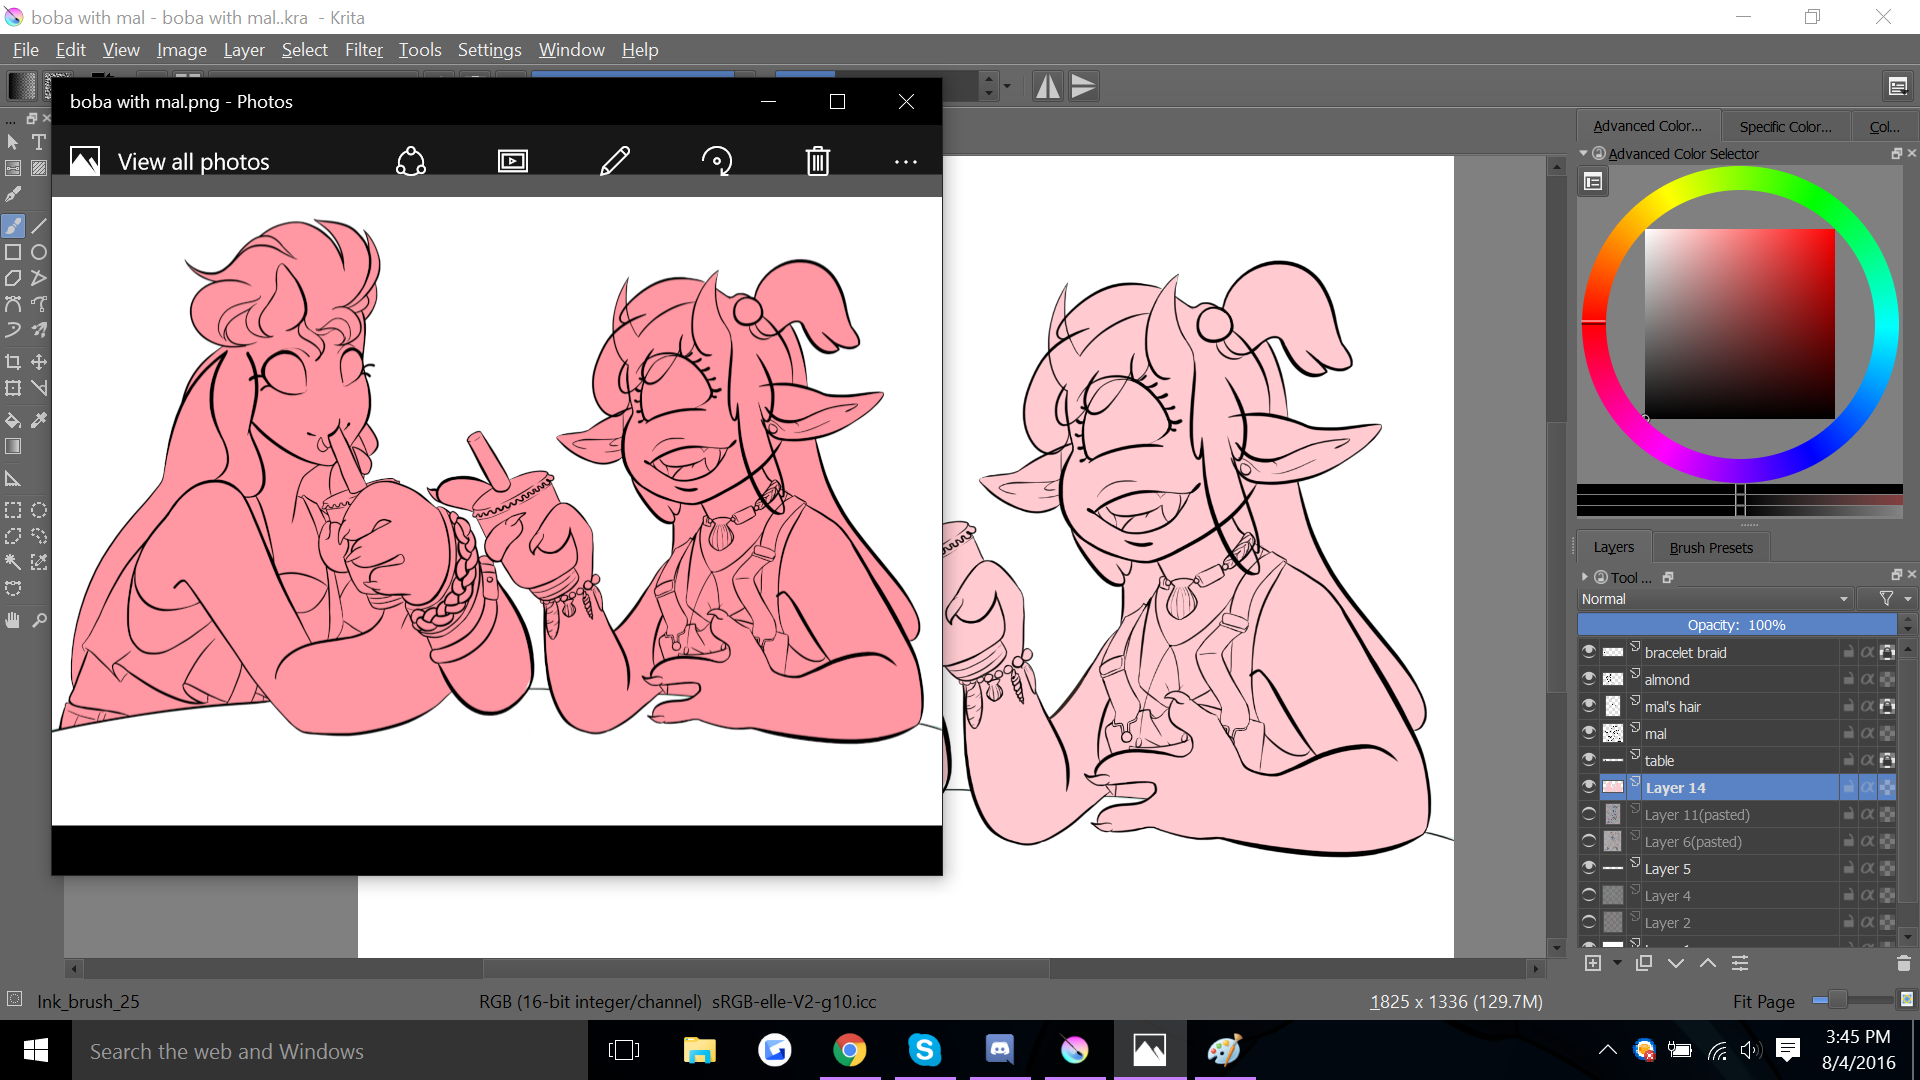Pick a hue on the color wheel ring
Image resolution: width=1920 pixels, height=1080 pixels.
(x=1740, y=180)
